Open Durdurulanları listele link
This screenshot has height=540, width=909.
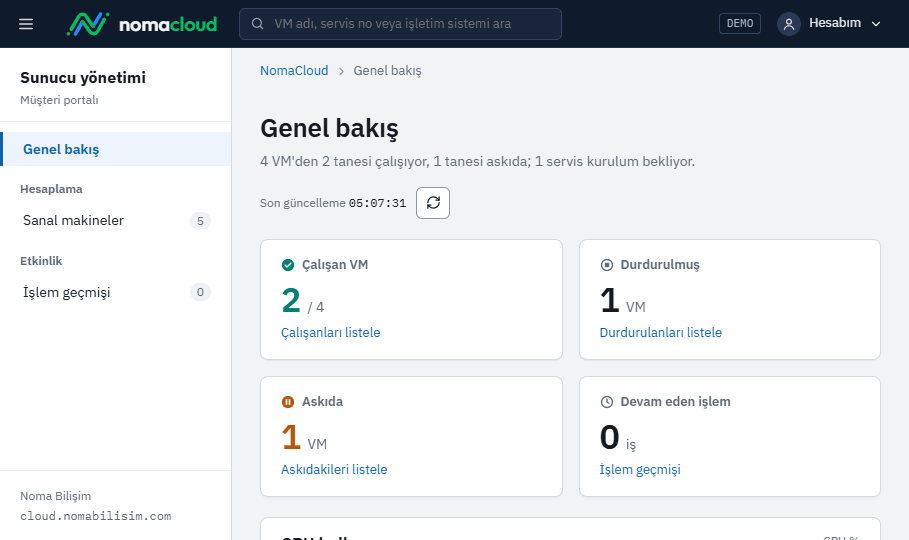pyautogui.click(x=660, y=332)
